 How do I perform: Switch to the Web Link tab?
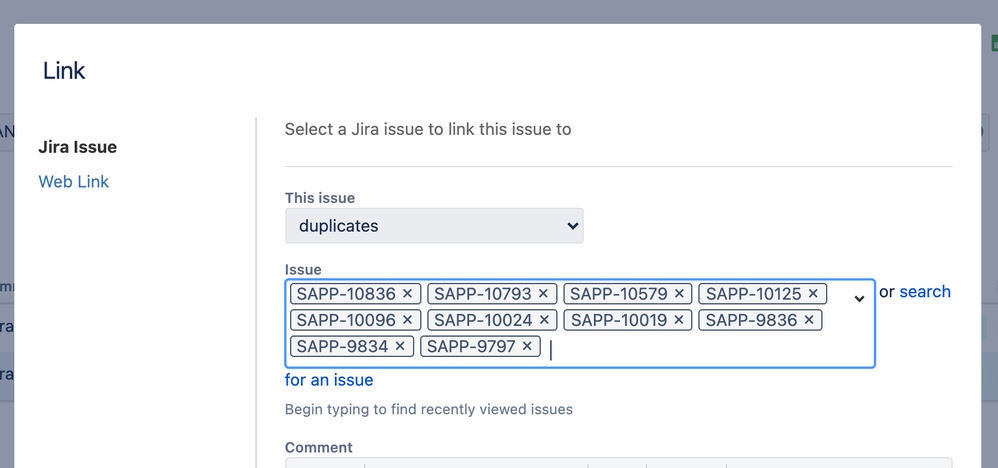74,182
